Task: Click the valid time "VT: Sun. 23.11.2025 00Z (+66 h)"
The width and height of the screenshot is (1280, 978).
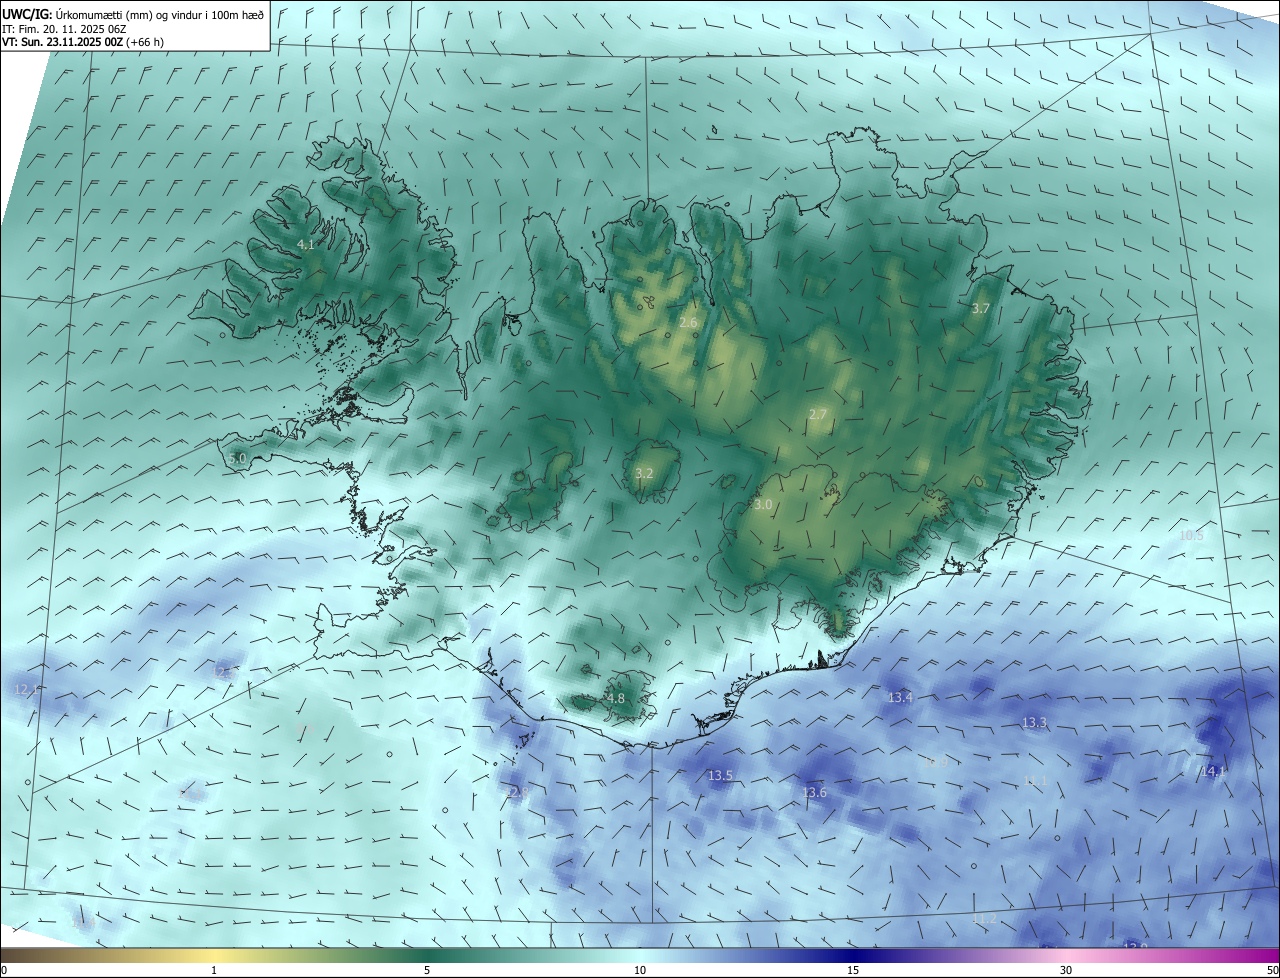Action: pos(83,42)
